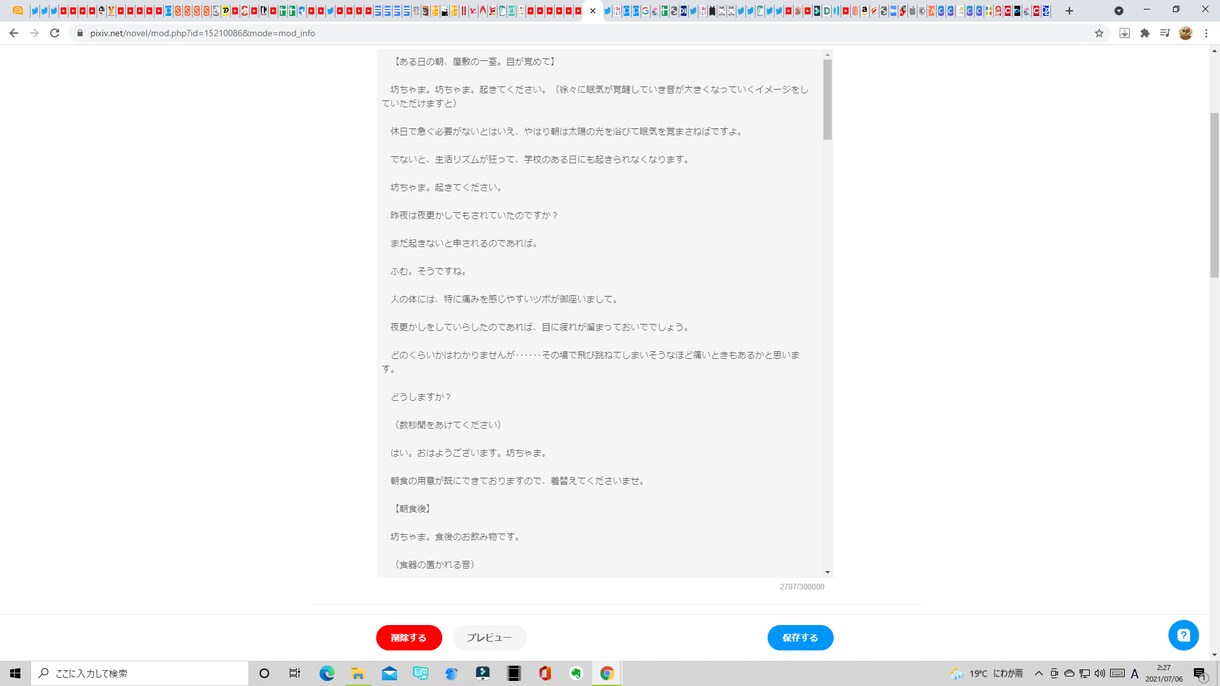Image resolution: width=1220 pixels, height=686 pixels.
Task: Click the line ふむ。そうですね。
Action: [x=429, y=271]
